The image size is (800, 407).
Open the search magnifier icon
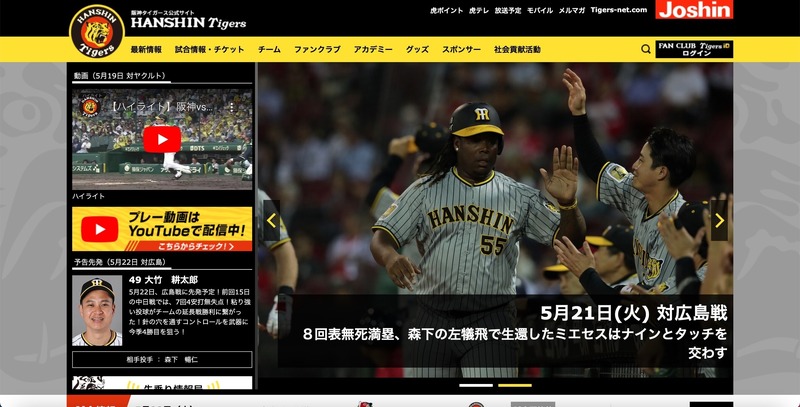tap(646, 49)
